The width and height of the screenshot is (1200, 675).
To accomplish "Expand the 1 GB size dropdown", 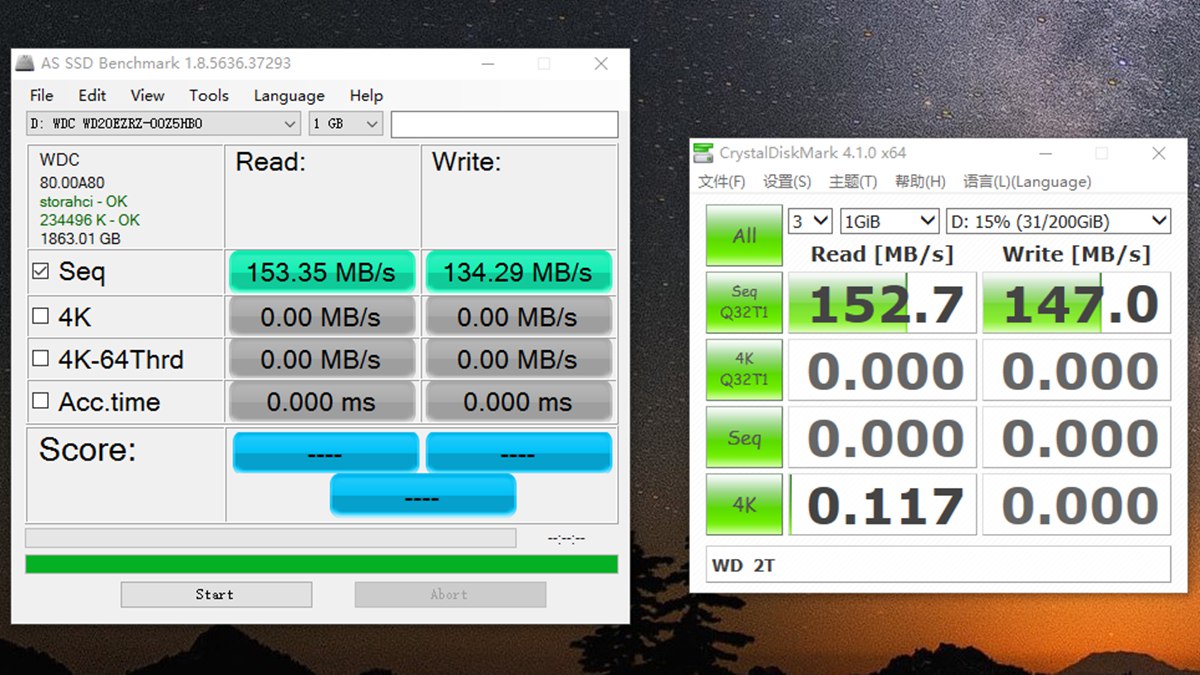I will [345, 124].
